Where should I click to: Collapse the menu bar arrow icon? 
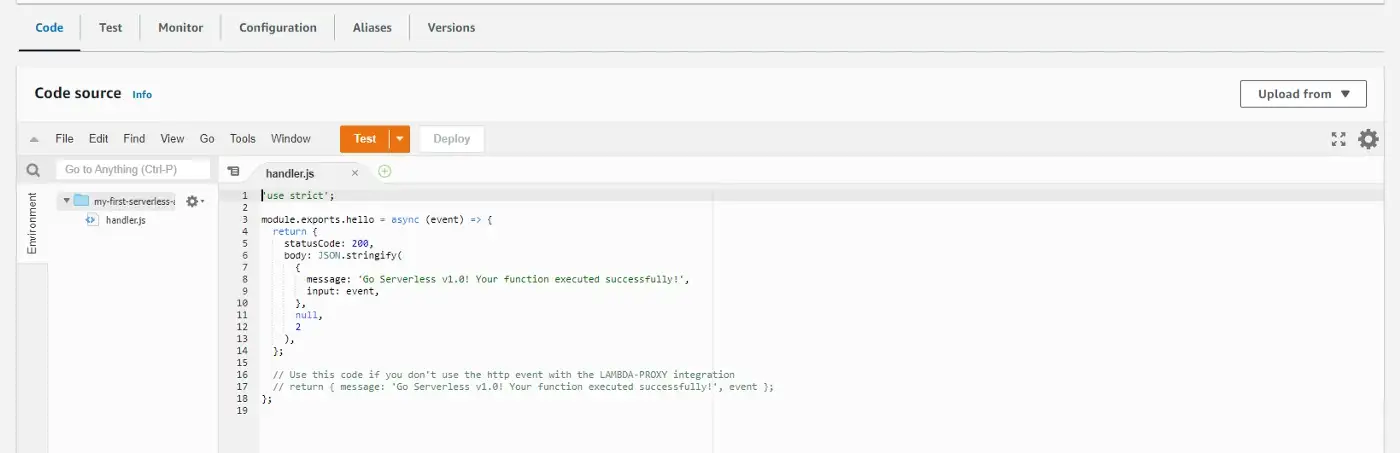pos(34,139)
